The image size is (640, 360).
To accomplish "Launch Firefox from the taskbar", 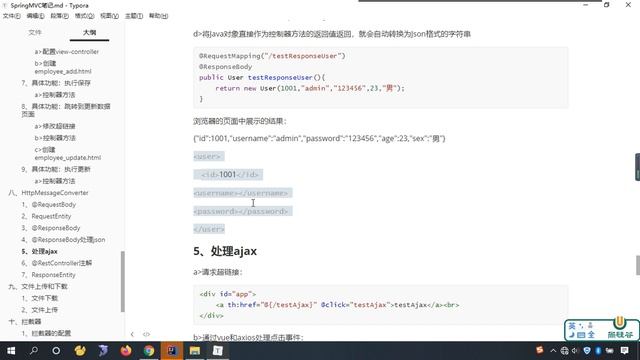I will (126, 351).
